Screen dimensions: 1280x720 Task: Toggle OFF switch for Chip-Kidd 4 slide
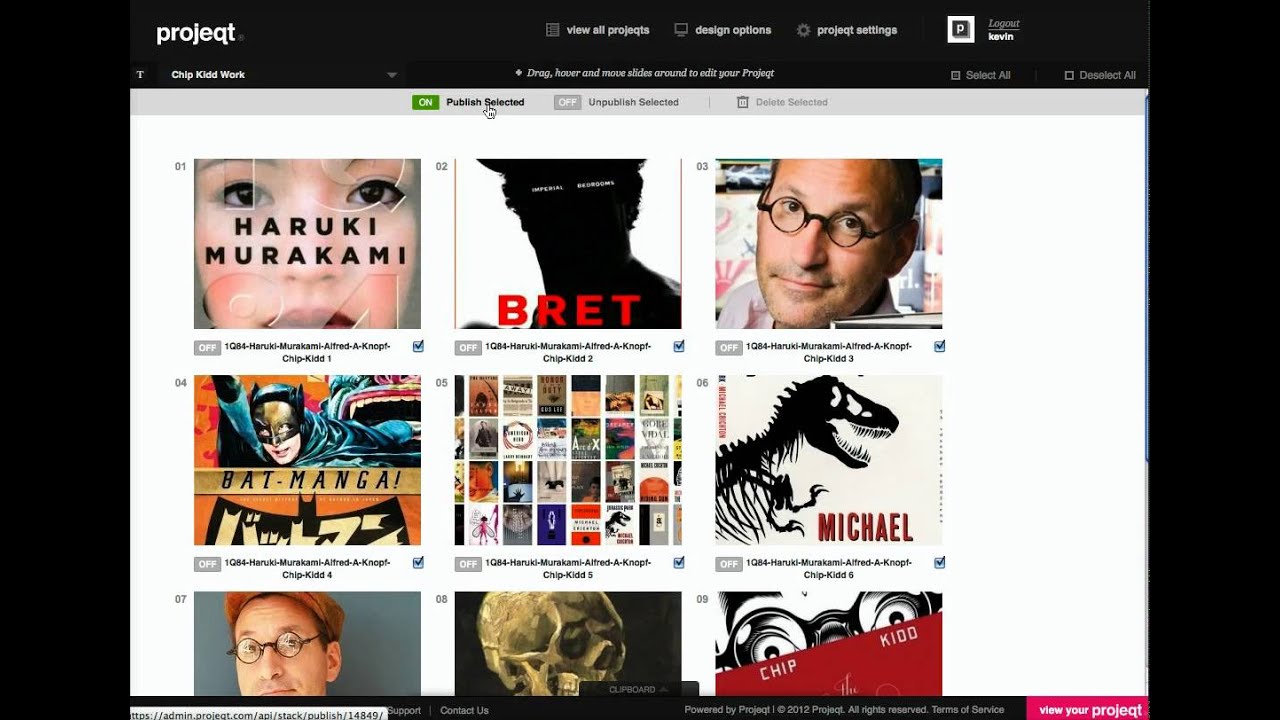[x=207, y=564]
